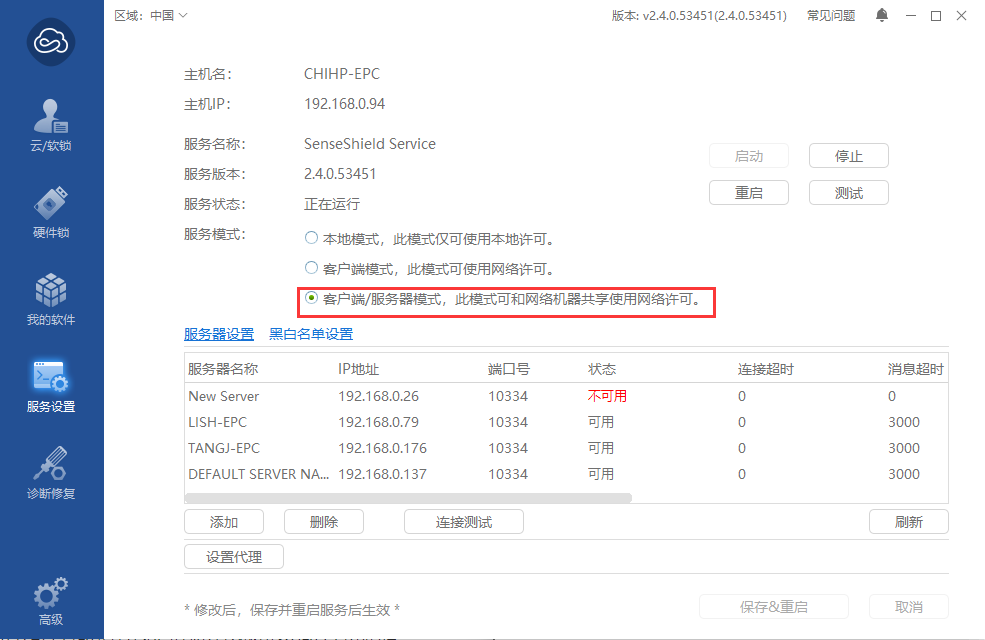Click the 保存&重启 save and restart button
The image size is (985, 640).
pos(774,607)
